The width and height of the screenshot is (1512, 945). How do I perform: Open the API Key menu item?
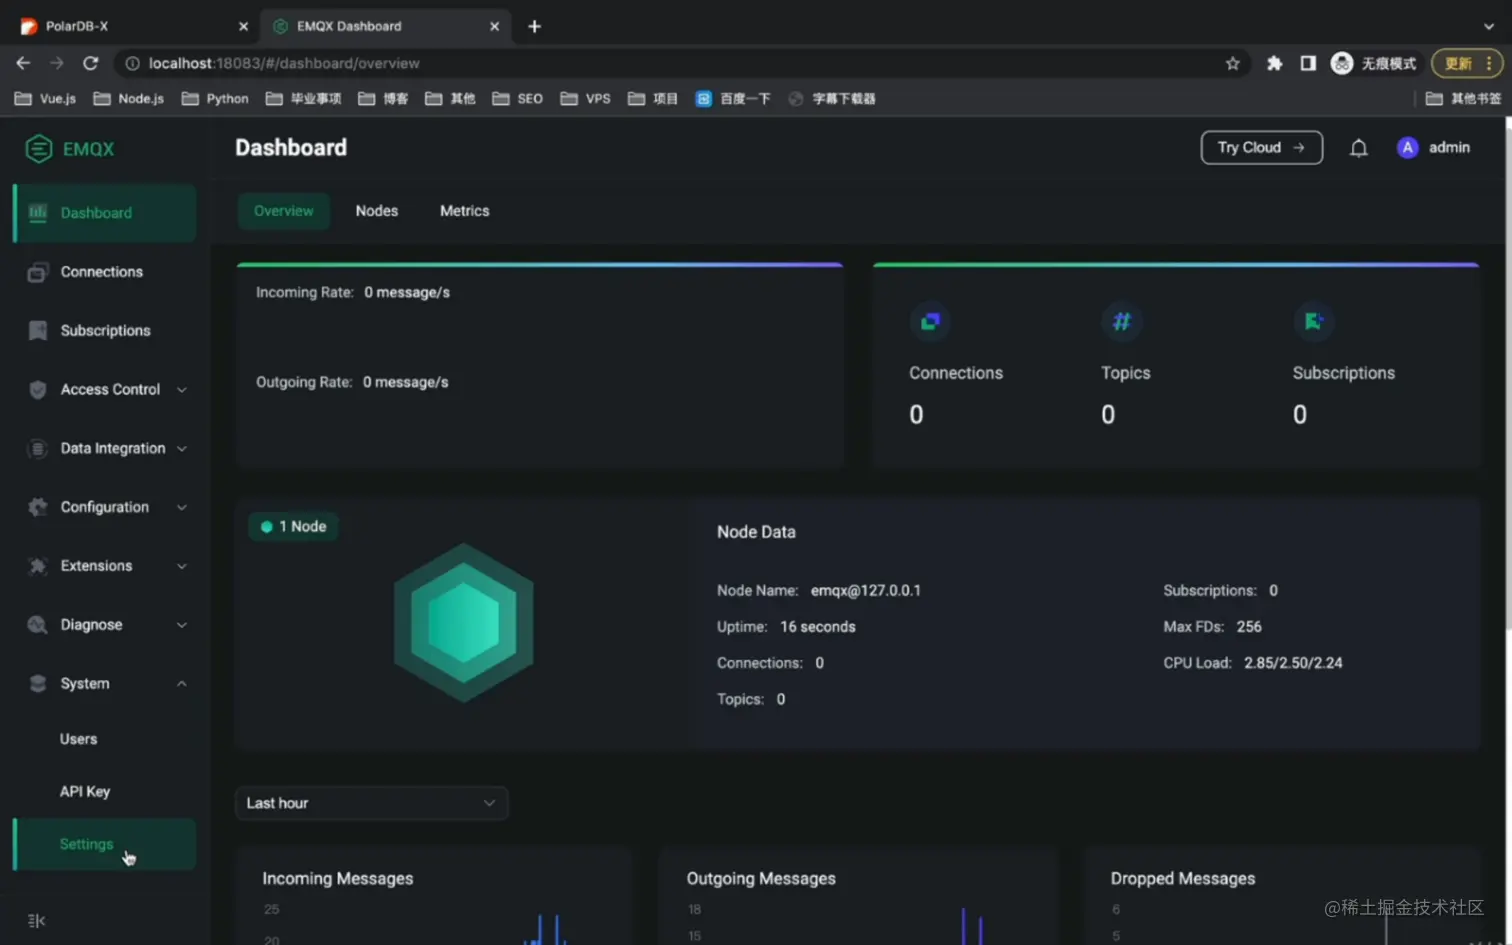(85, 791)
